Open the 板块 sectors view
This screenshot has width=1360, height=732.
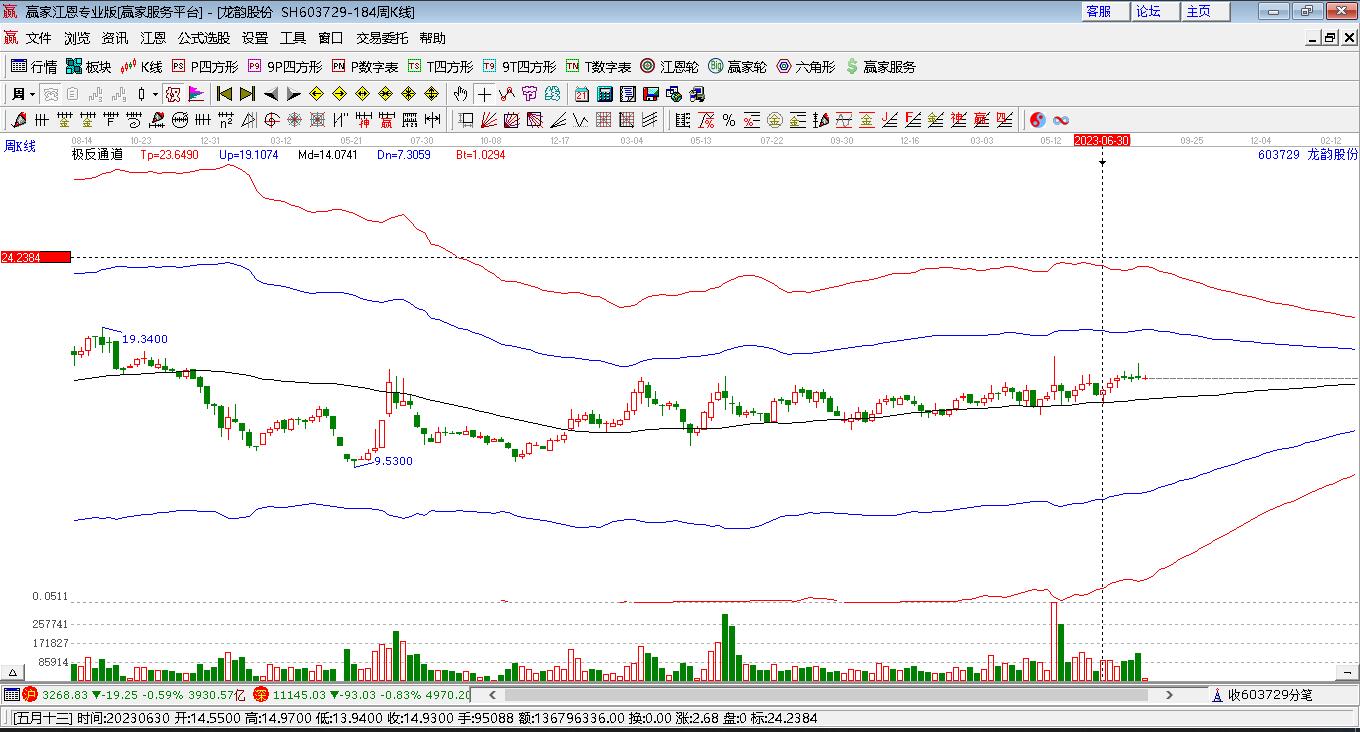tap(88, 67)
